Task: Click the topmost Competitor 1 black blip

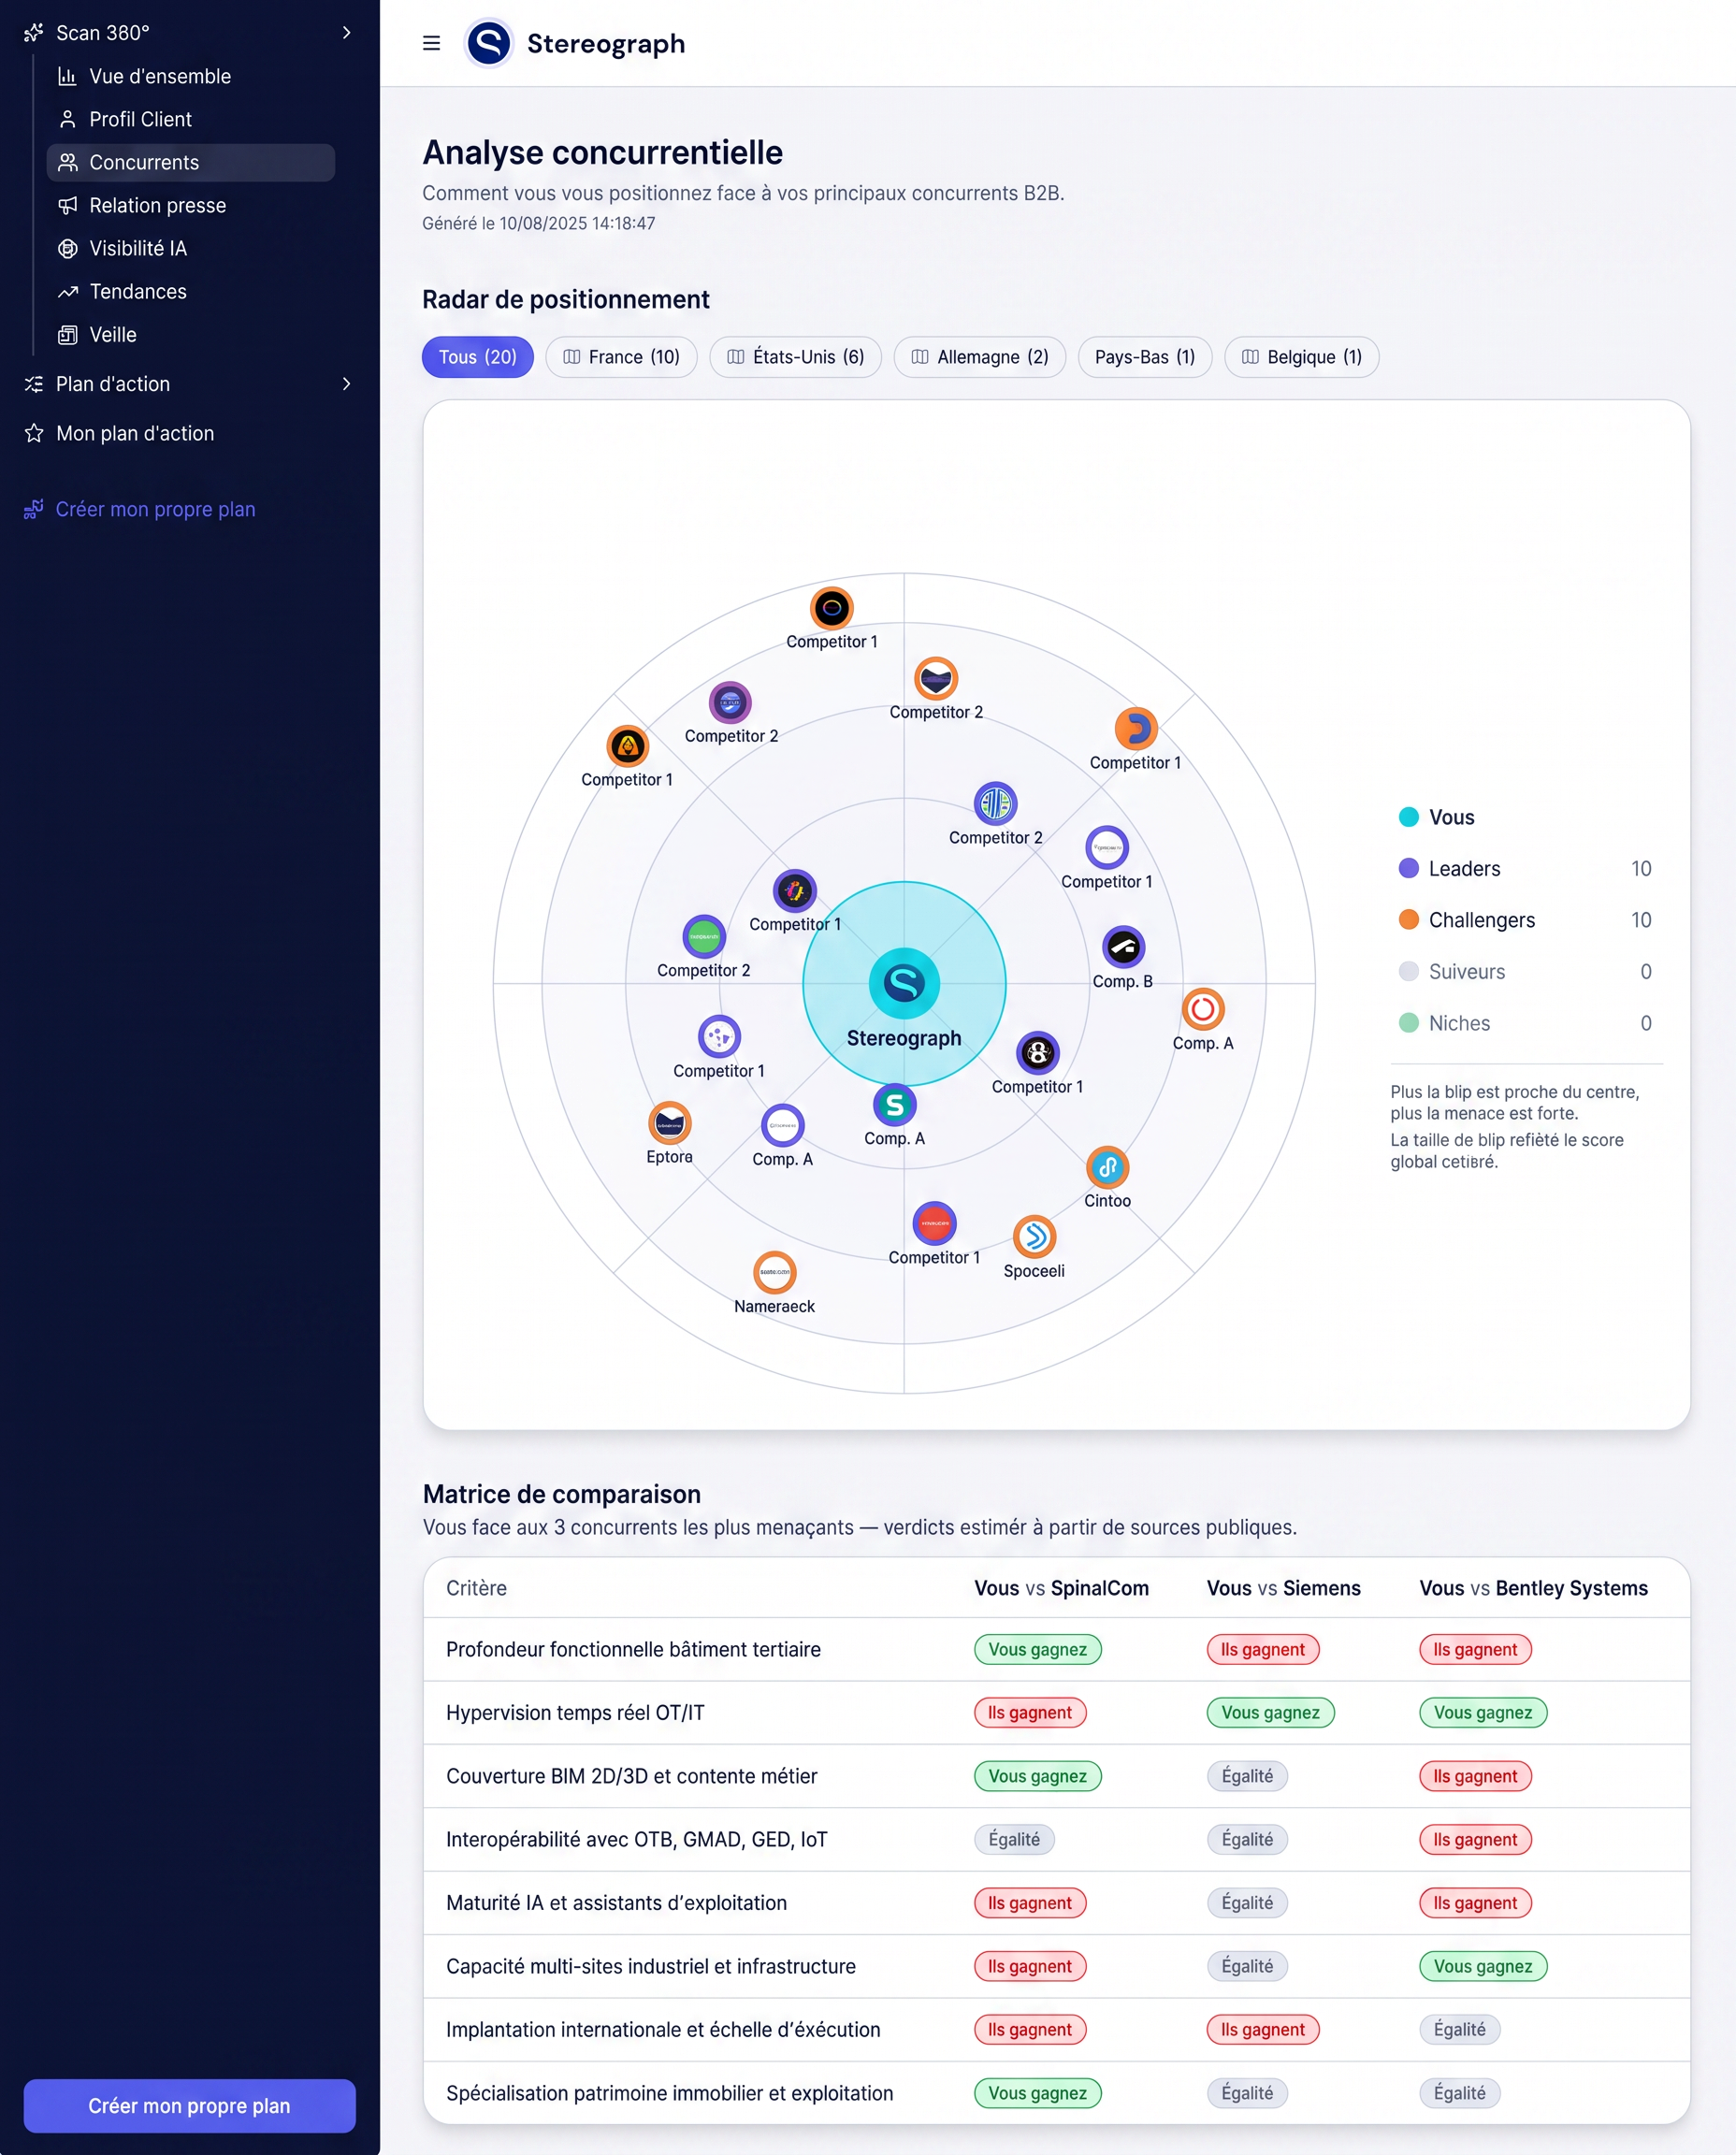Action: [831, 607]
